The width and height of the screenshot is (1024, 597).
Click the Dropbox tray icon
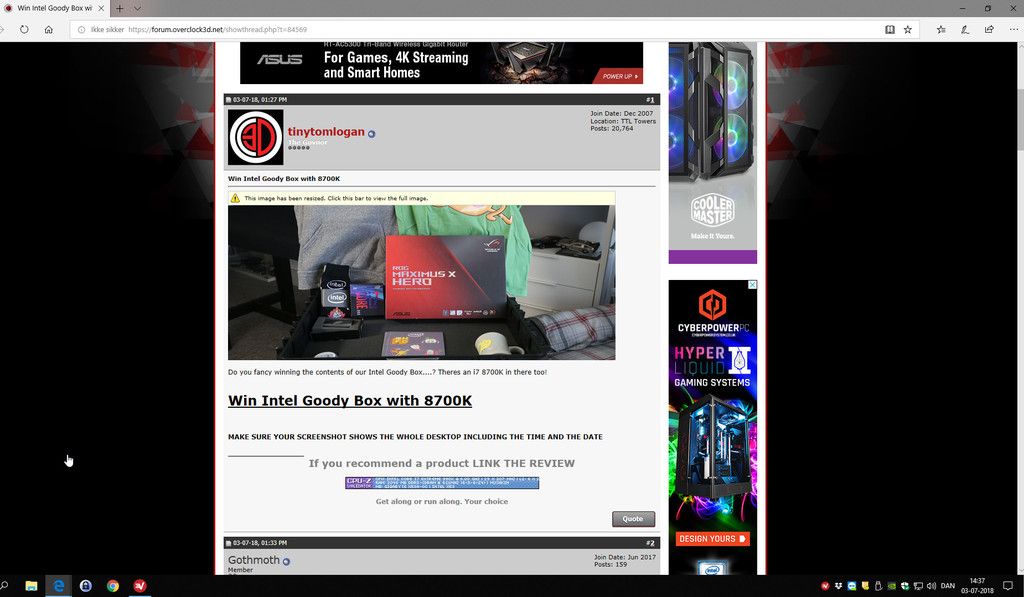839,586
